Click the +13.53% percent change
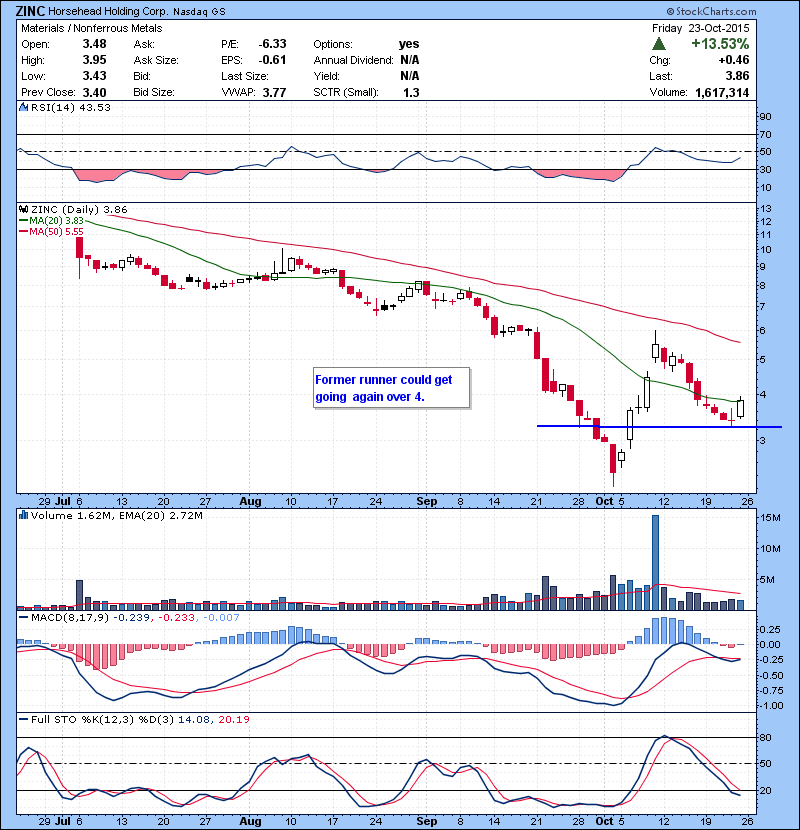The width and height of the screenshot is (800, 830). tap(721, 43)
